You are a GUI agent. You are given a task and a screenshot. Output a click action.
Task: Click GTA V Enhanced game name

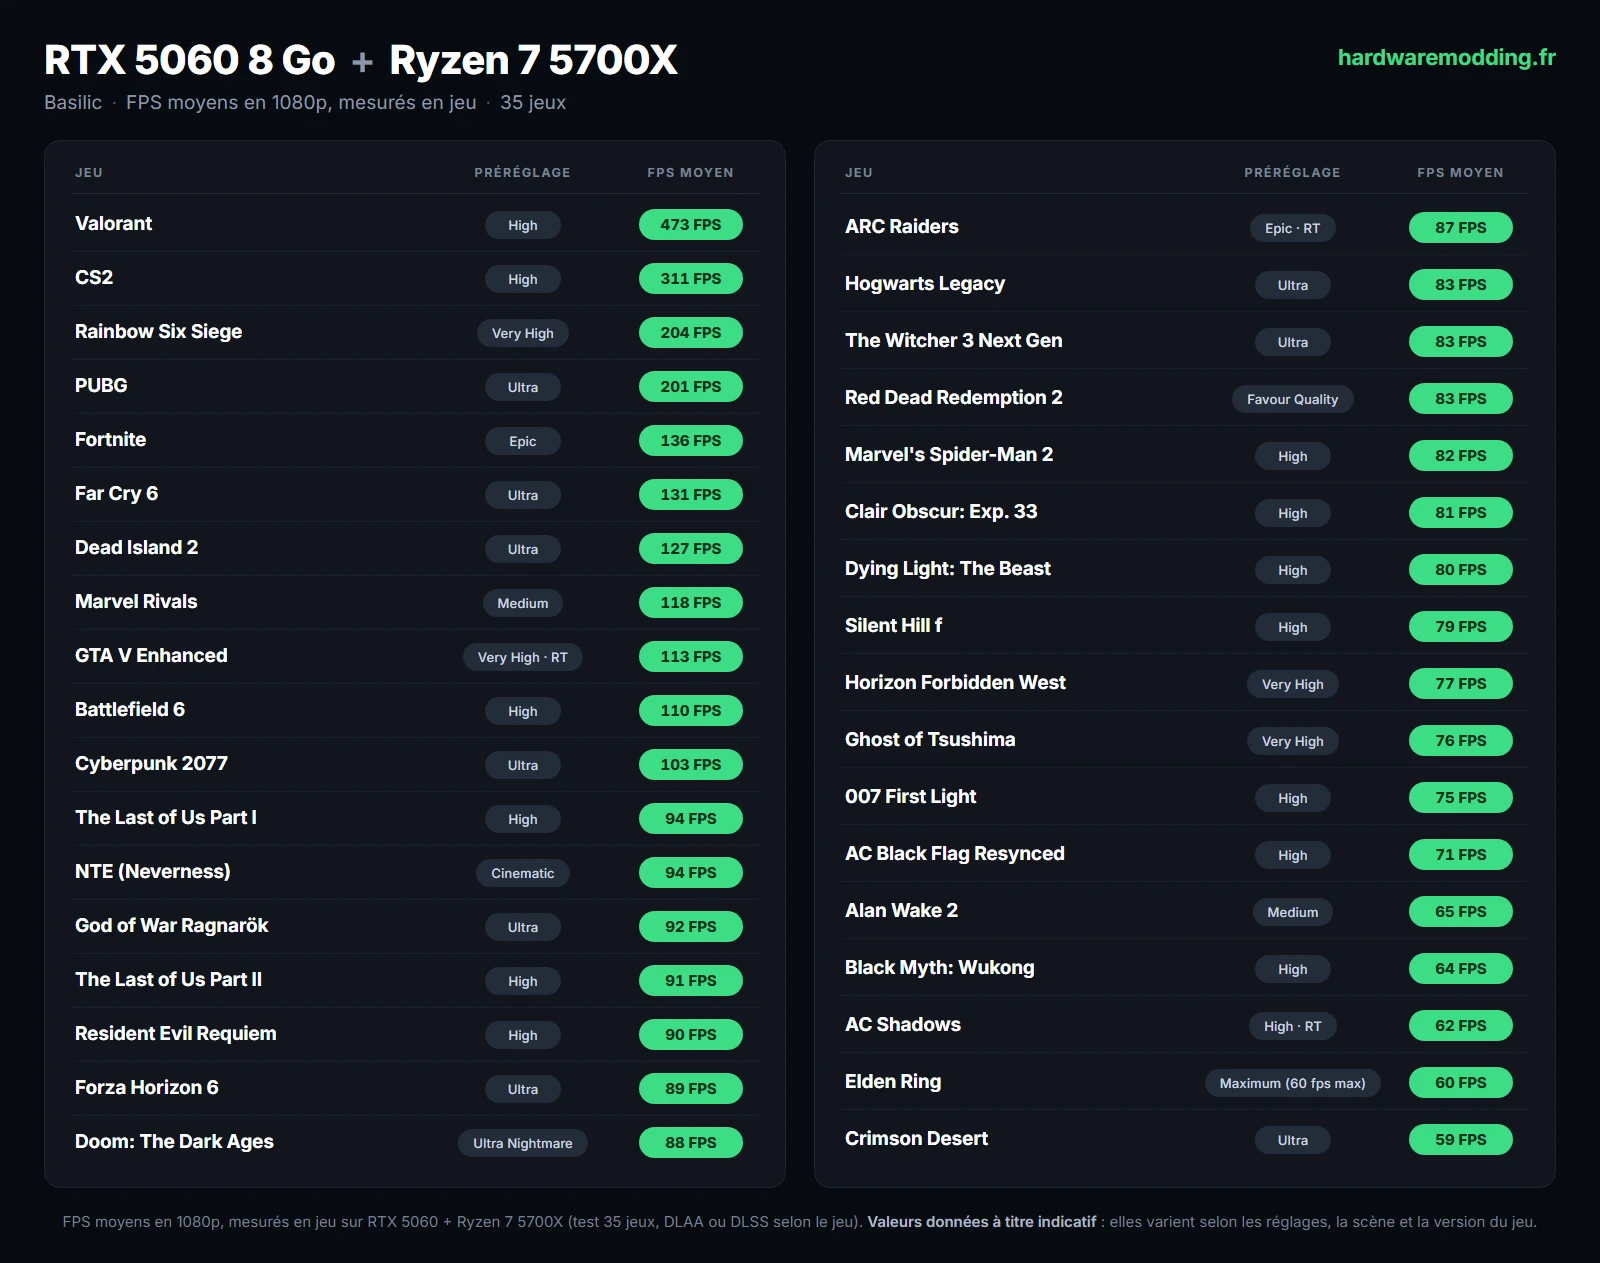click(151, 656)
